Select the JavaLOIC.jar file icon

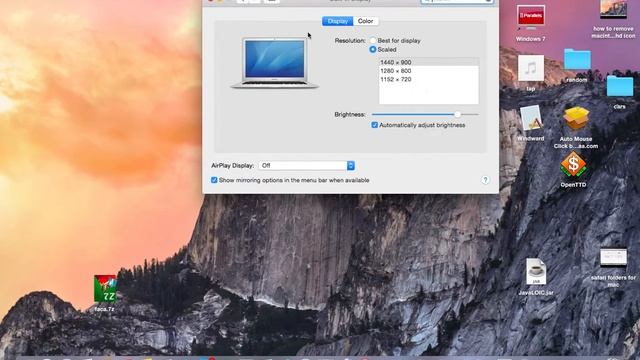point(536,271)
